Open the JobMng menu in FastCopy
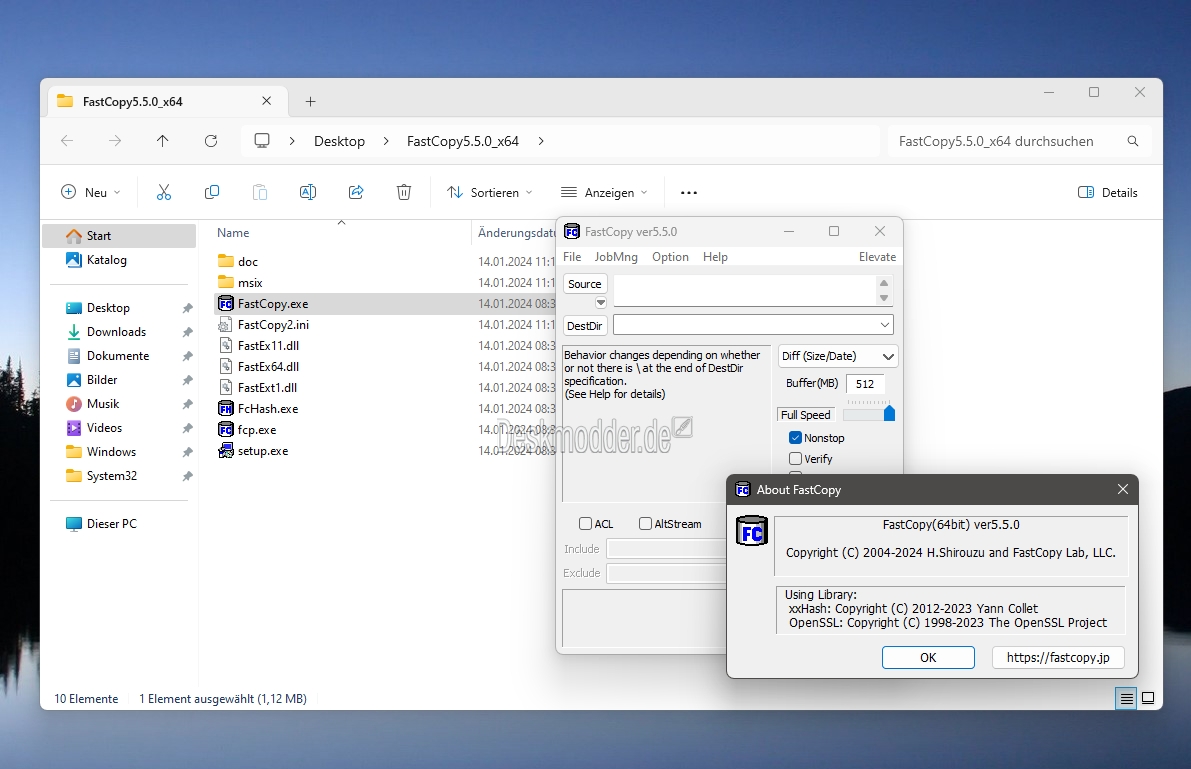 pyautogui.click(x=616, y=257)
